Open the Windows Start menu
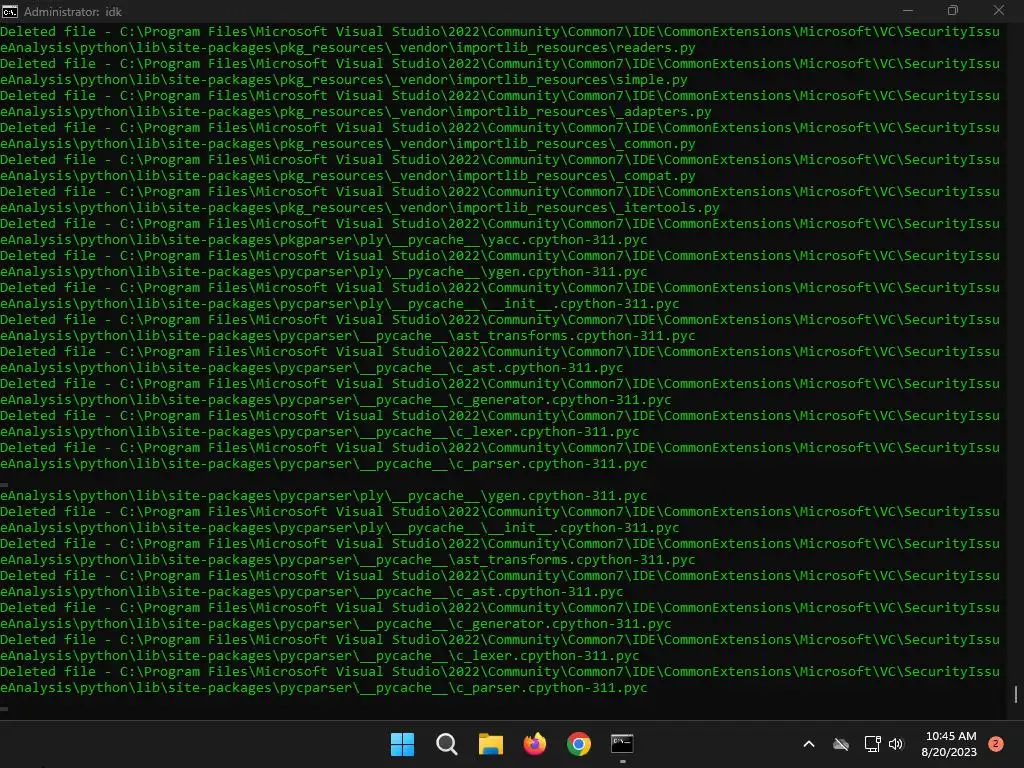This screenshot has height=768, width=1024. click(402, 744)
